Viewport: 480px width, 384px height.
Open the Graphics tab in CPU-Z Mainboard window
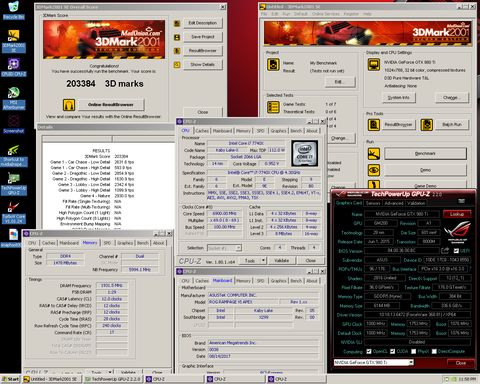pos(278,281)
